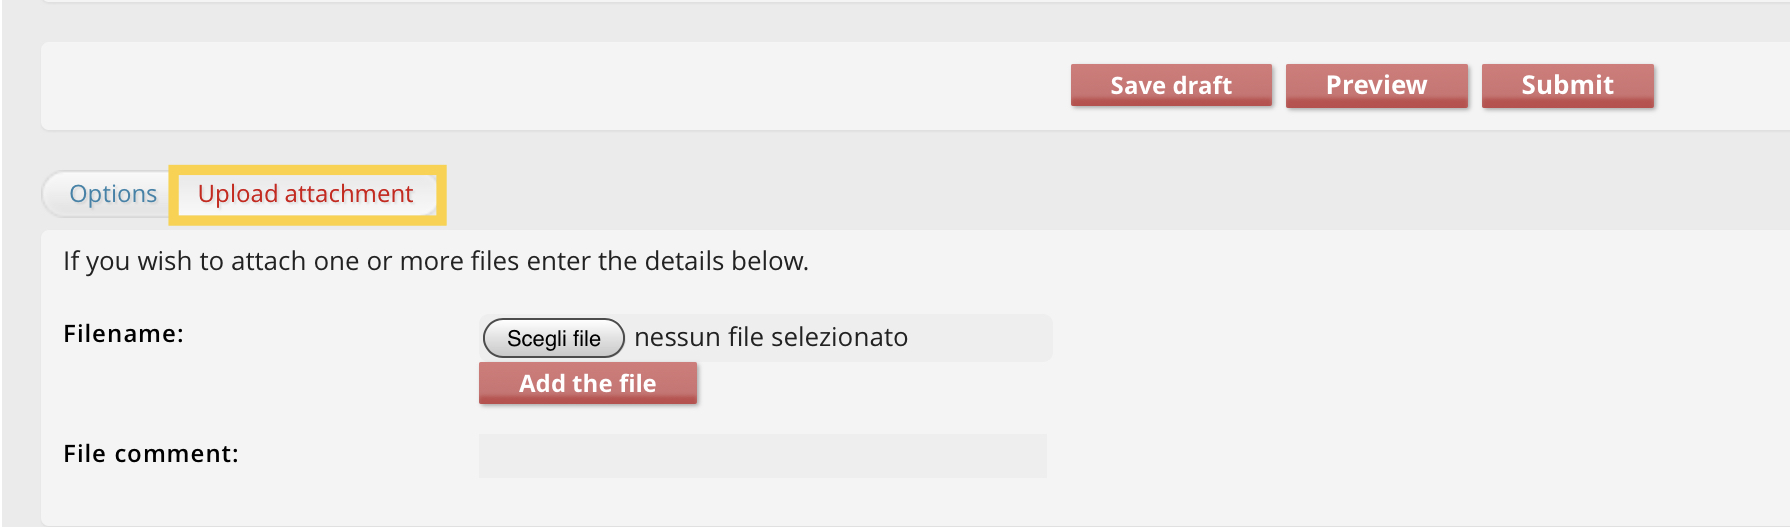The width and height of the screenshot is (1790, 527).
Task: Focus the File comment text field
Action: [x=762, y=456]
